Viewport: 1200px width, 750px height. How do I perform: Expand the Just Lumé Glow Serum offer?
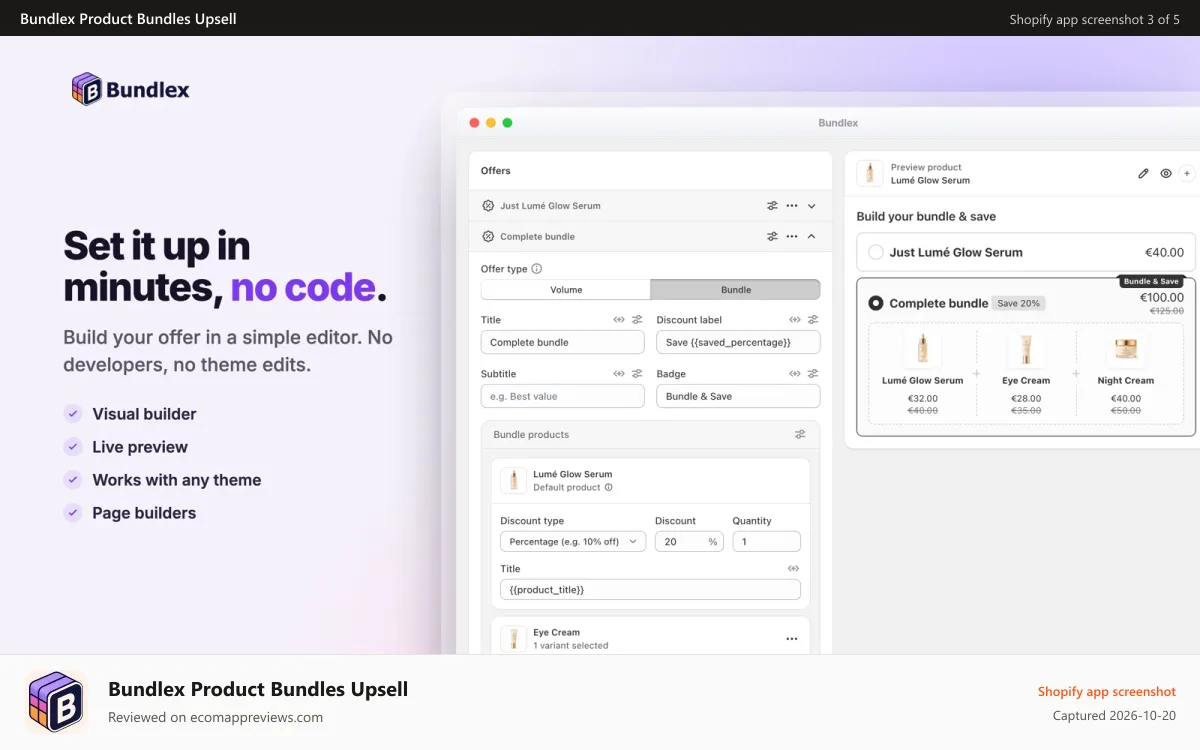[x=811, y=206]
